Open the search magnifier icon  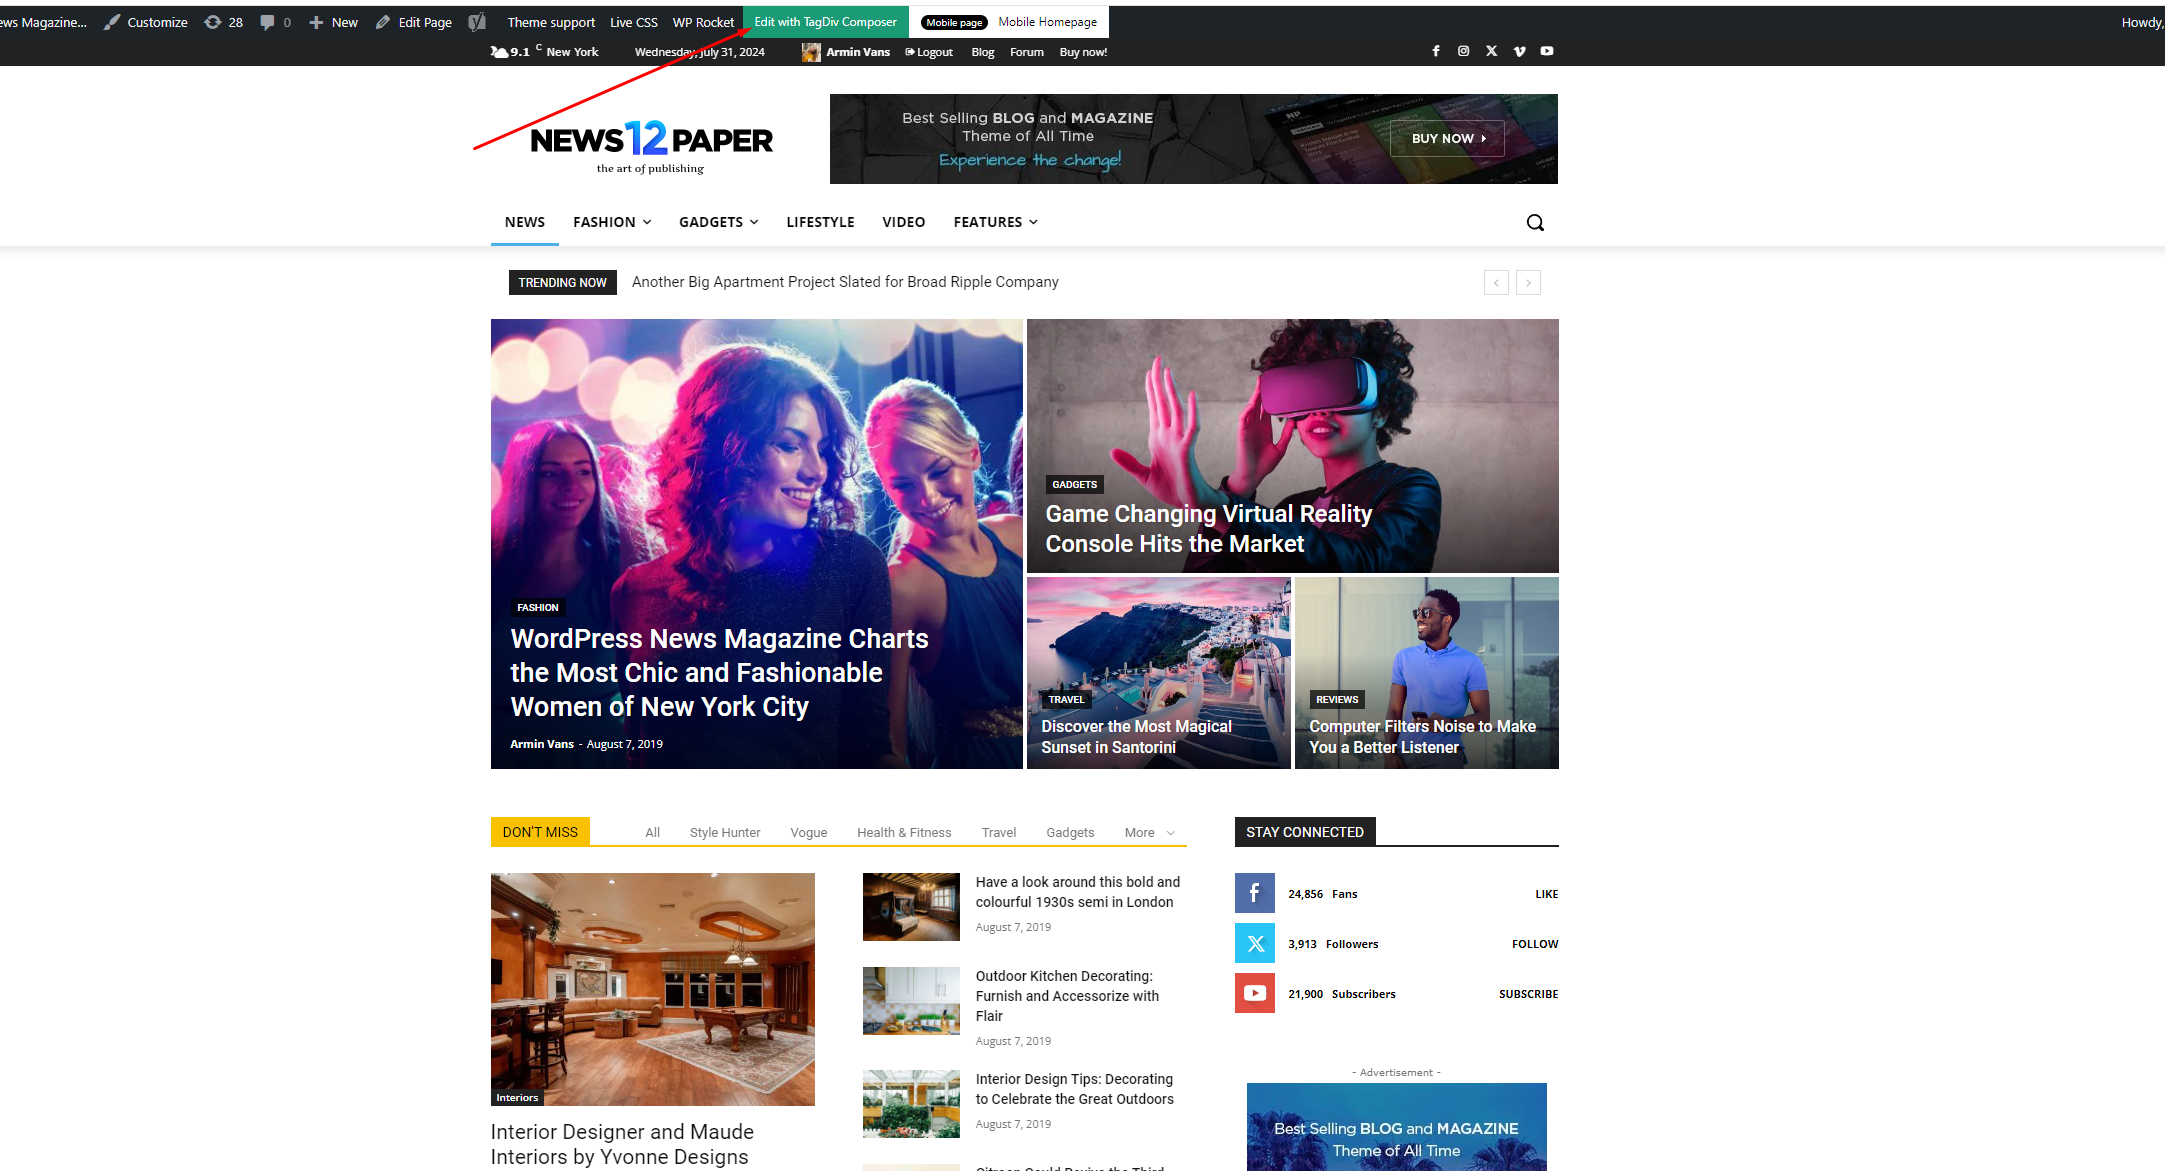click(1535, 222)
